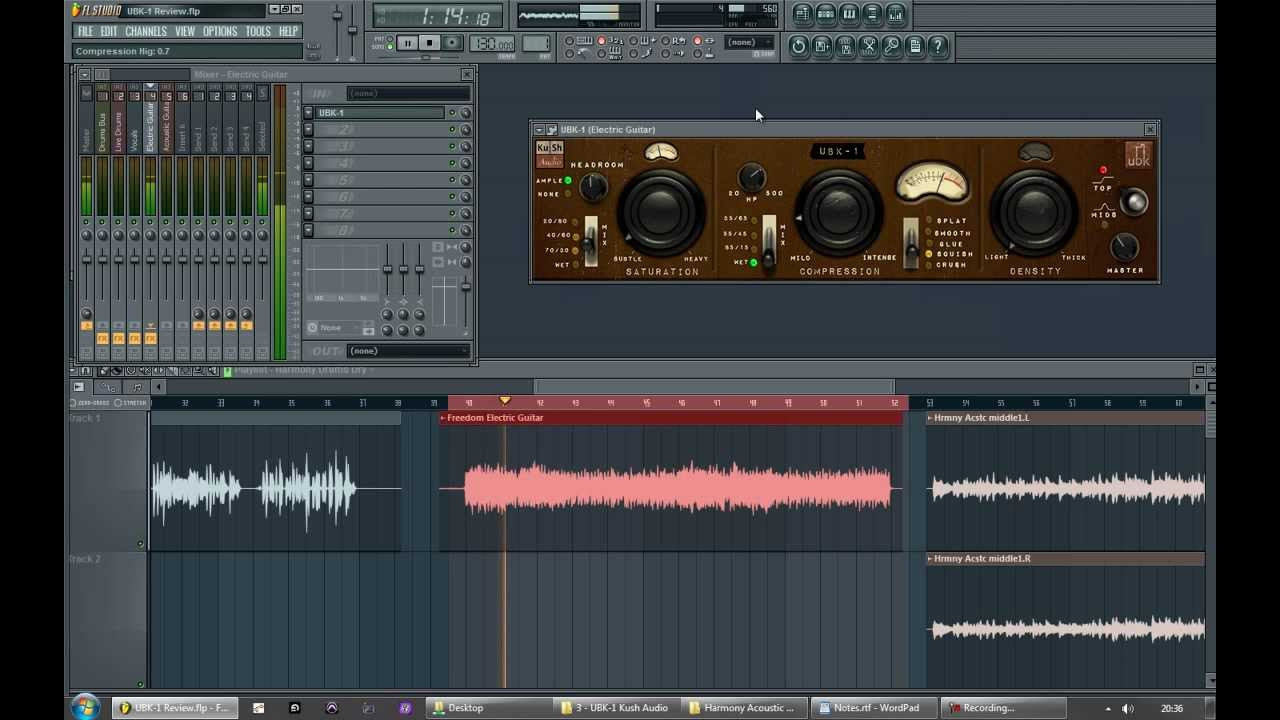Open the CHANNELS menu
This screenshot has width=1280, height=720.
[146, 31]
